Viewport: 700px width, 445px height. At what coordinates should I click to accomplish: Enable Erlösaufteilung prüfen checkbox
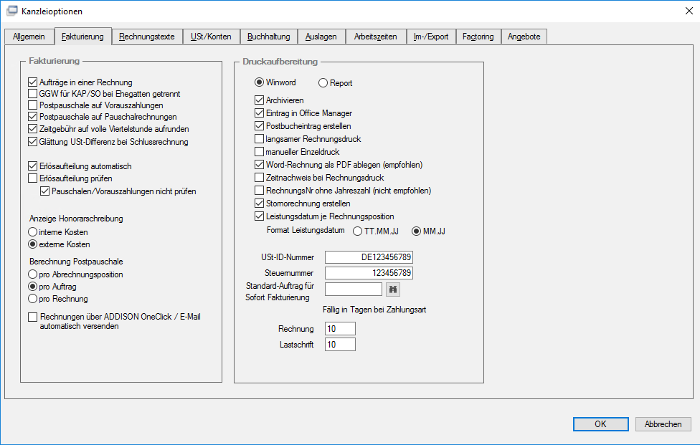click(33, 179)
